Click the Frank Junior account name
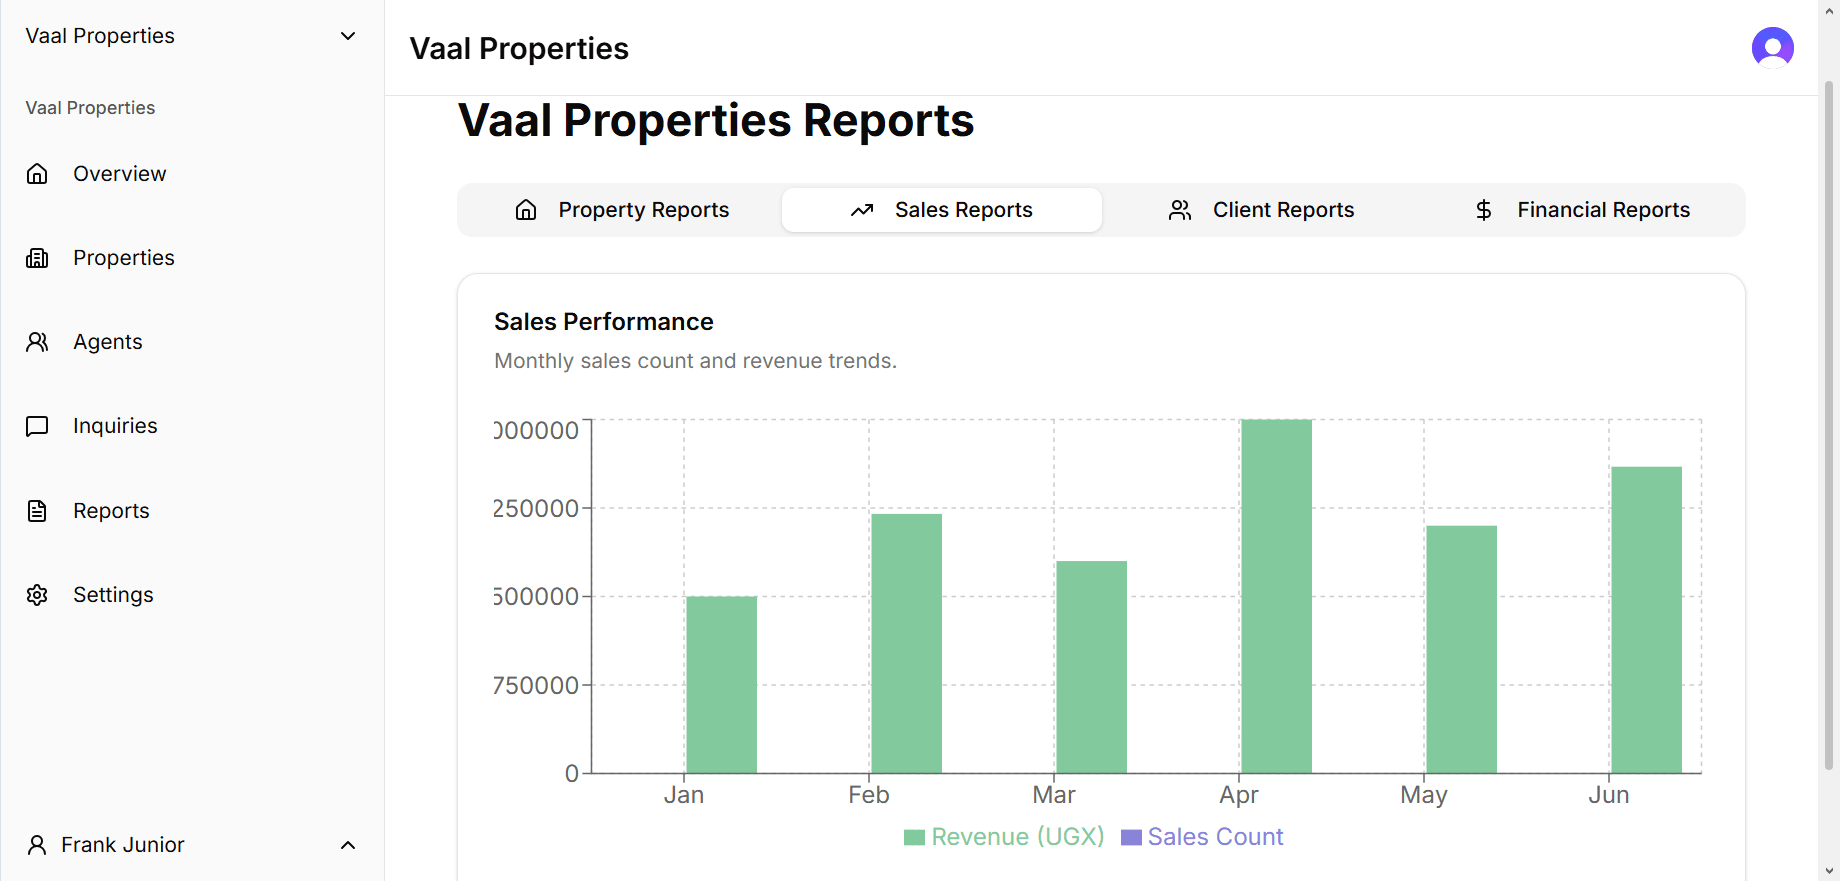Screen dimensions: 1840x881 coord(123,845)
